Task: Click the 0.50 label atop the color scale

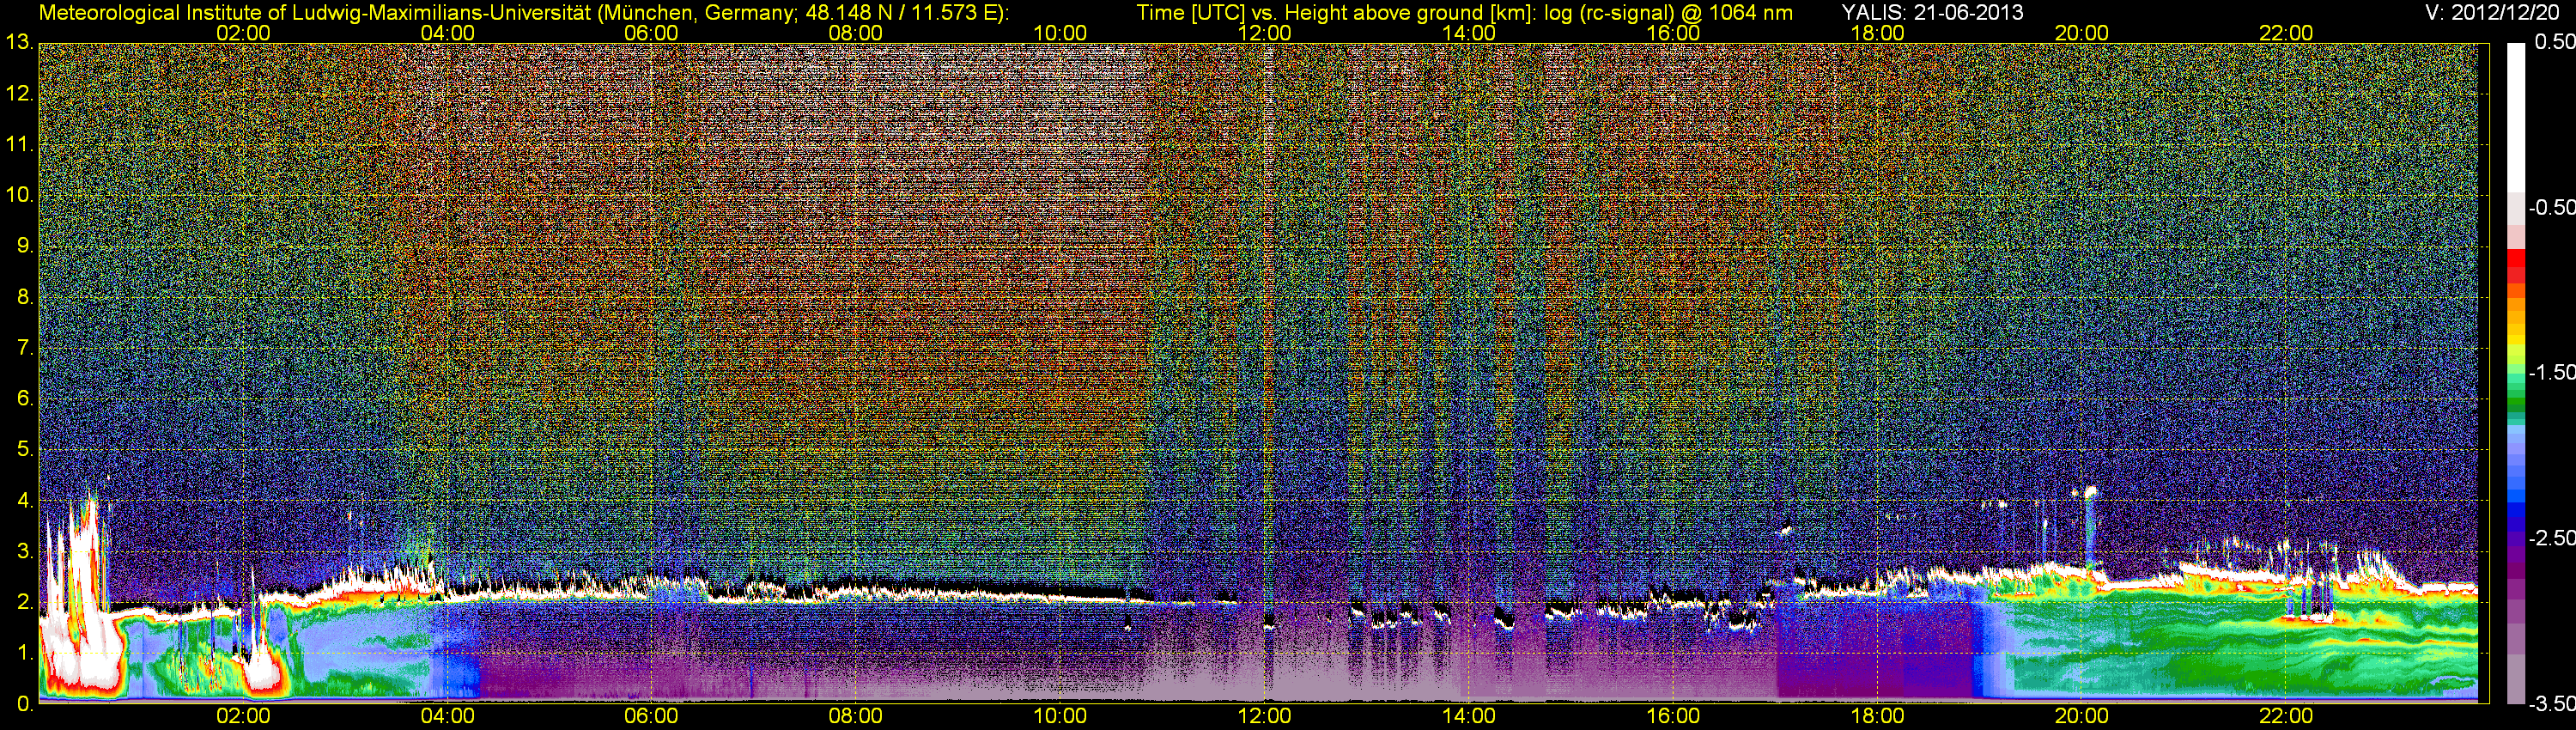Action: (x=2554, y=42)
